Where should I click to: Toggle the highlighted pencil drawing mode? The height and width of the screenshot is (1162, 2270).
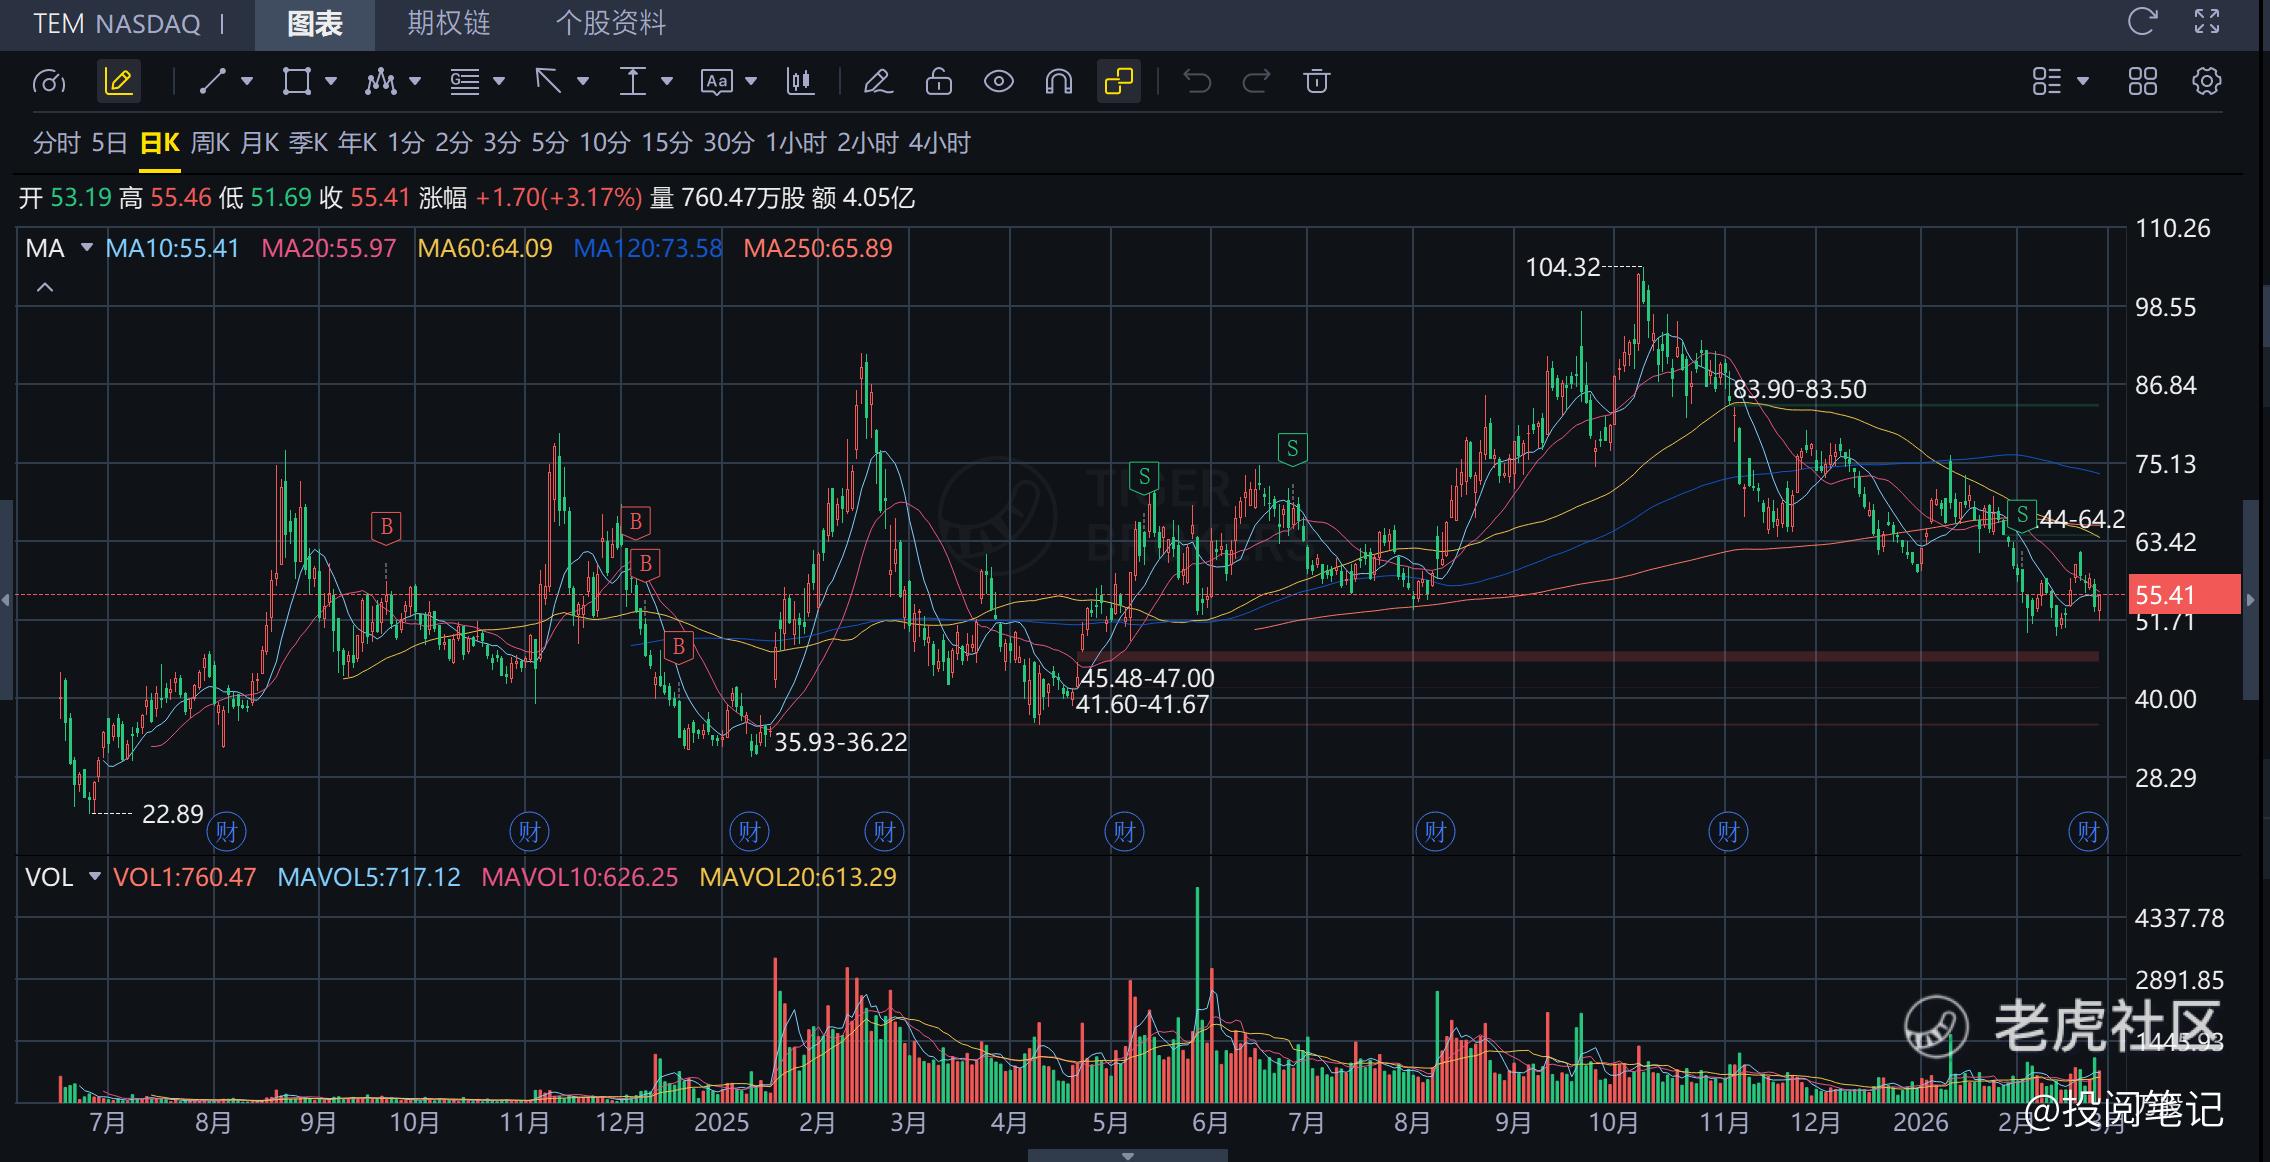point(118,82)
